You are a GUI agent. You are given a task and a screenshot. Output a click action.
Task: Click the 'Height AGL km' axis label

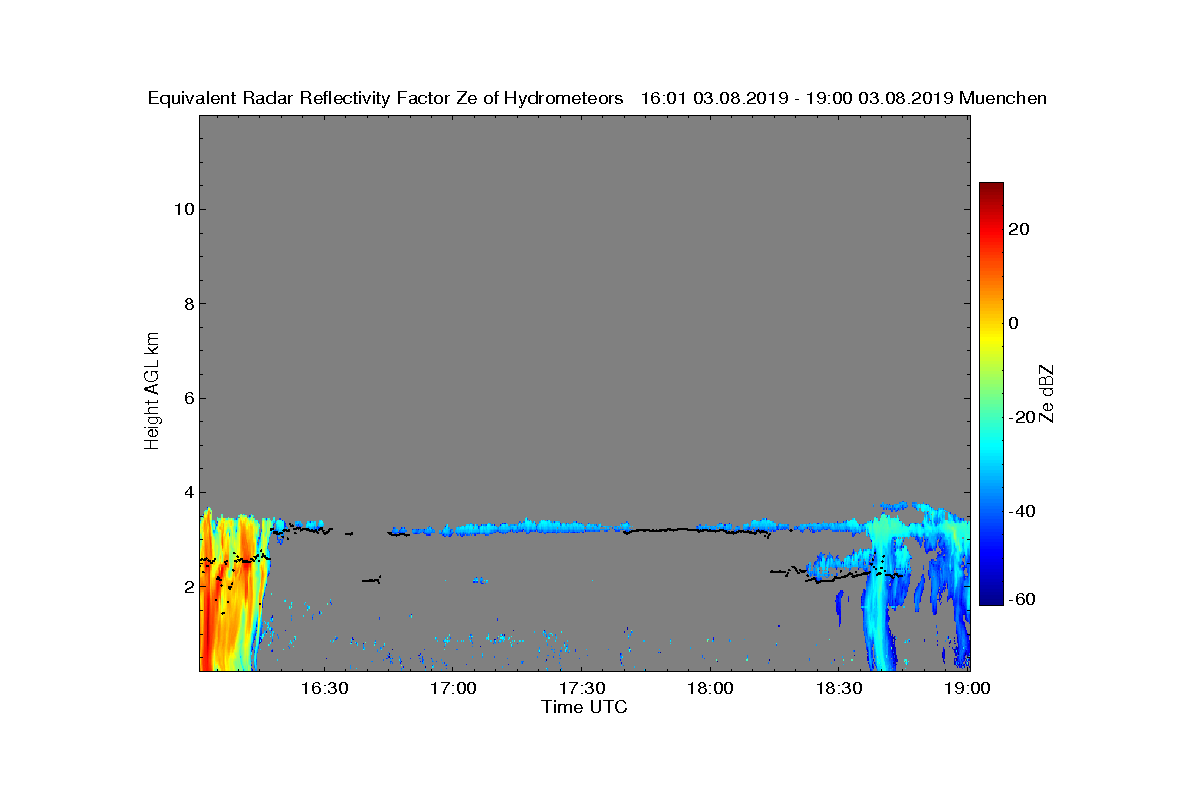[152, 391]
